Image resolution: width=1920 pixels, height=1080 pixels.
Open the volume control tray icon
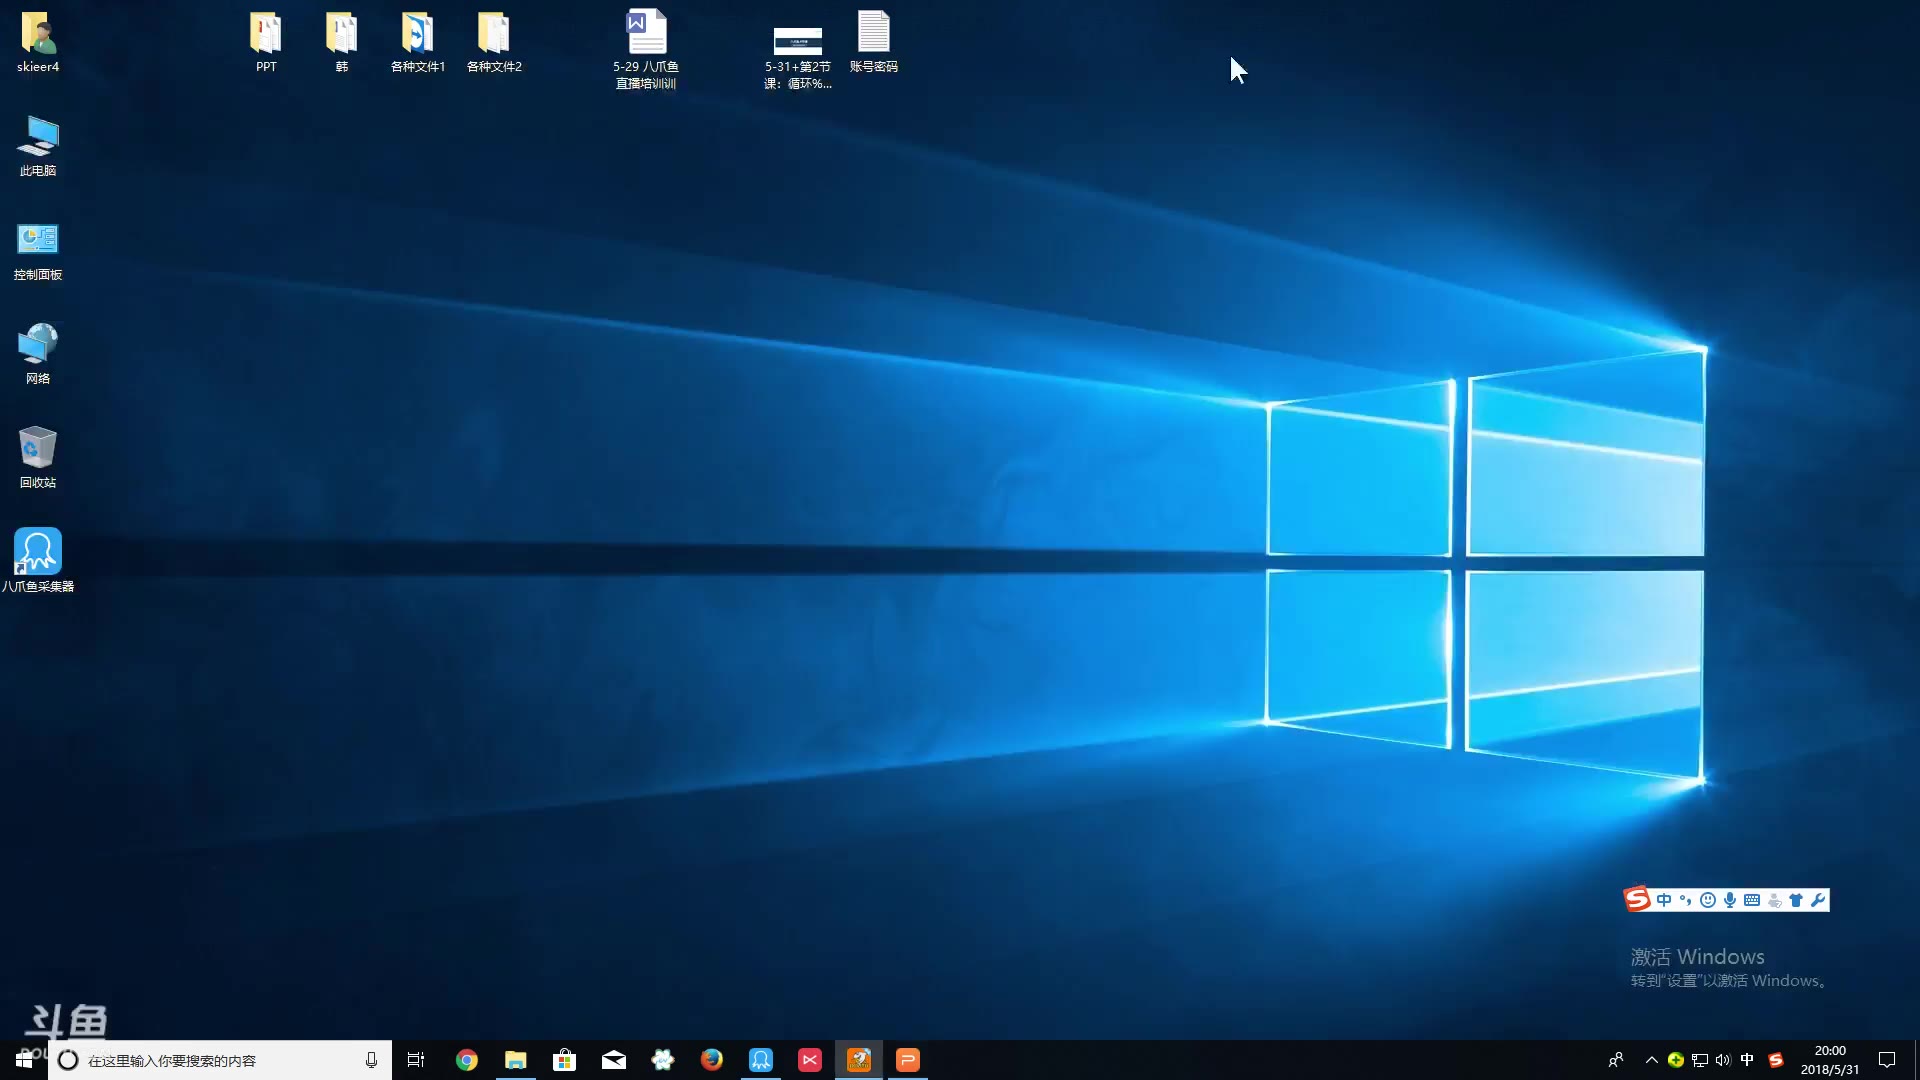pyautogui.click(x=1723, y=1060)
